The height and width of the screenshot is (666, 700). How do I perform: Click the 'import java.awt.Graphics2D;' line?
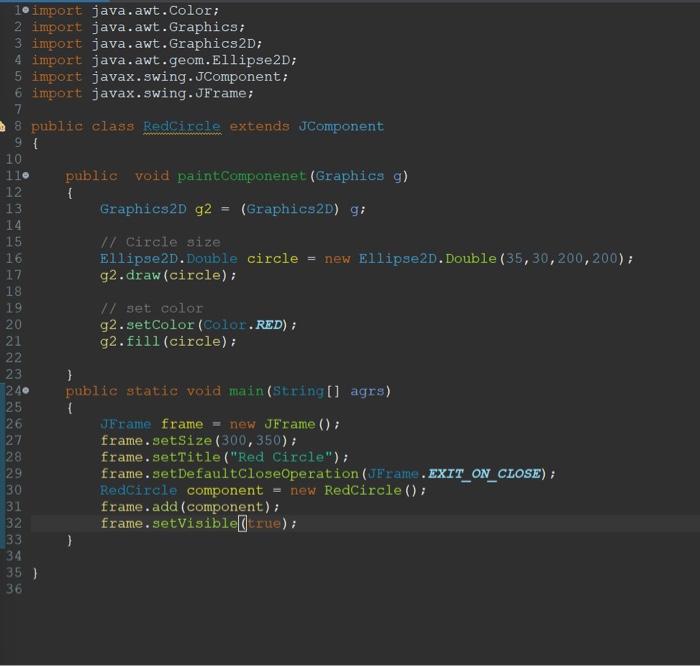pos(146,43)
